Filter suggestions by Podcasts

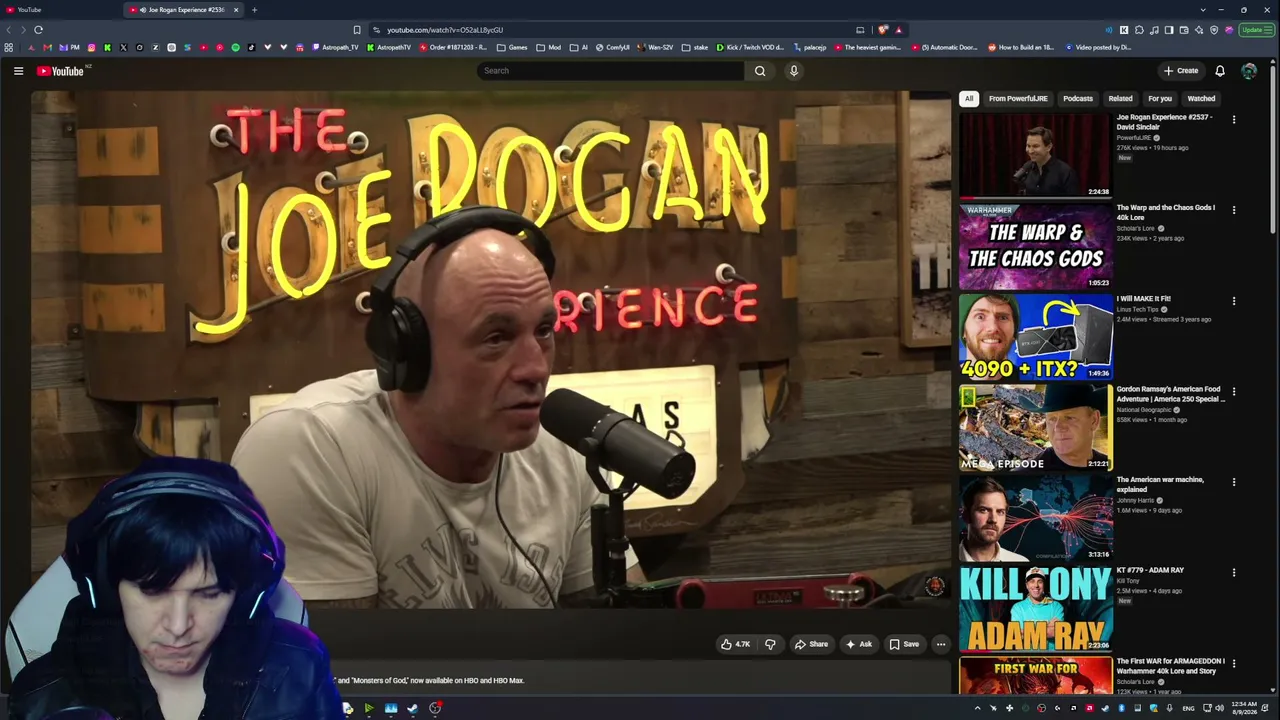1078,99
